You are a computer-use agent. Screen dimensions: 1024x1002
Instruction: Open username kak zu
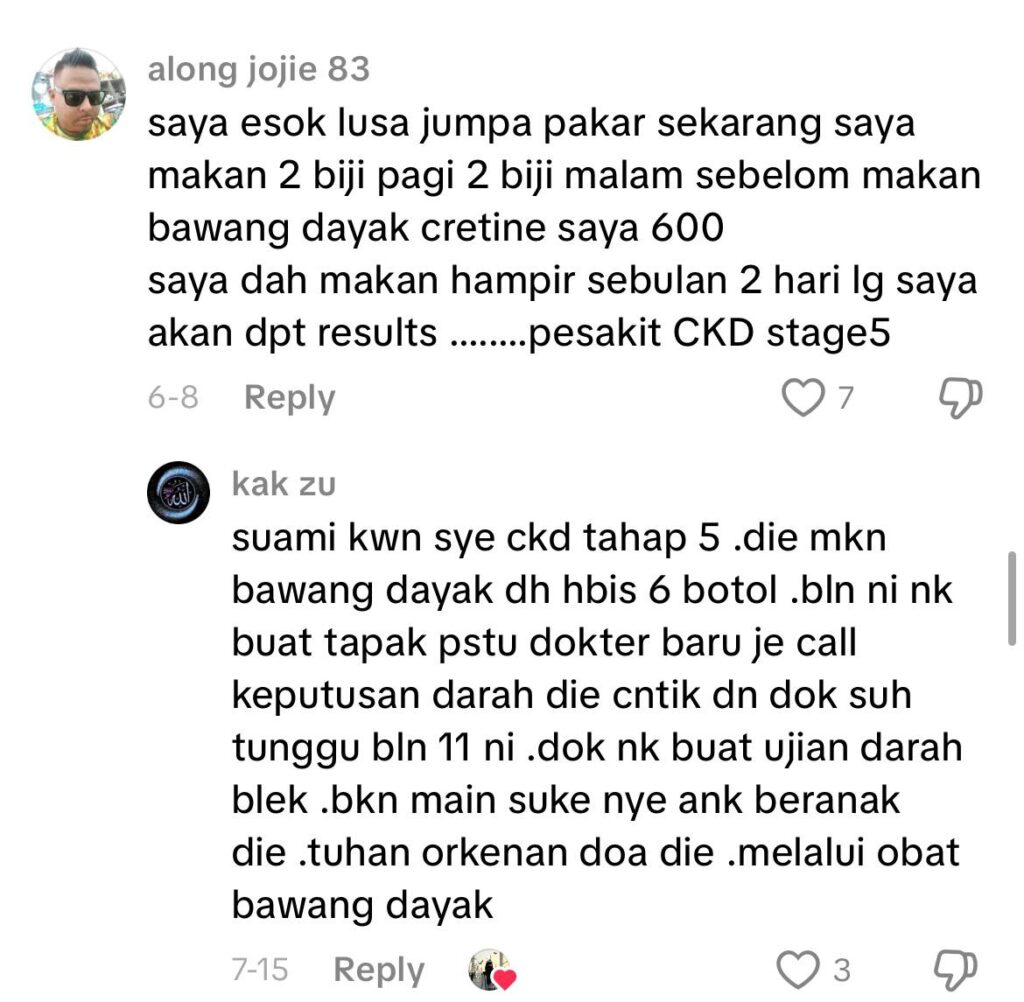click(283, 485)
